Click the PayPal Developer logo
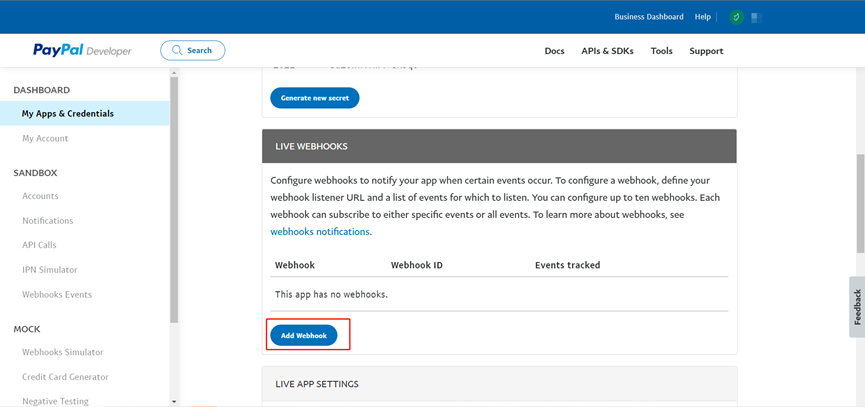This screenshot has height=407, width=865. [82, 51]
